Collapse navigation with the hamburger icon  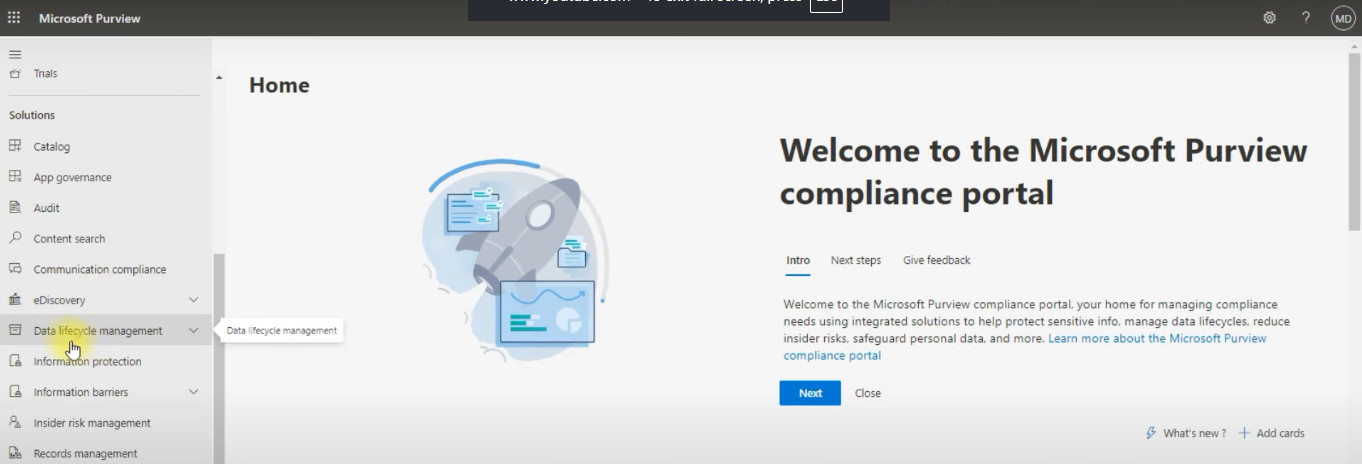[x=15, y=54]
